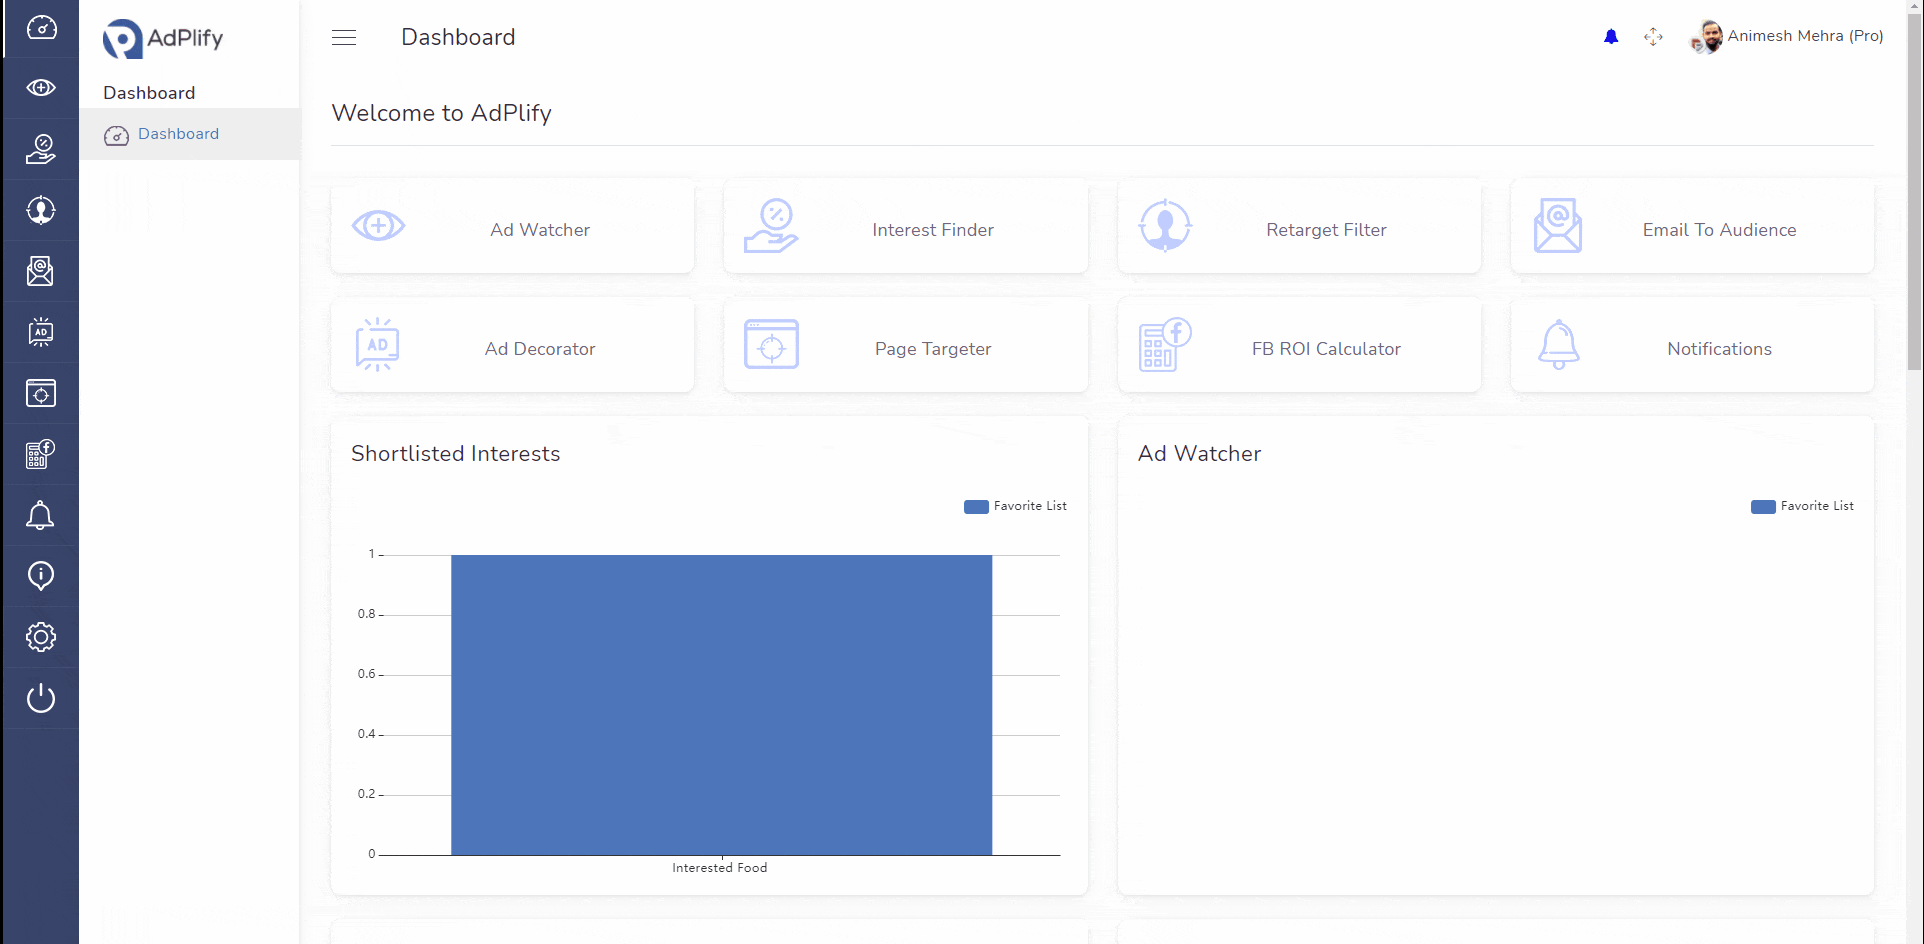
Task: Click Interest Finder icon in left sidebar
Action: [41, 149]
